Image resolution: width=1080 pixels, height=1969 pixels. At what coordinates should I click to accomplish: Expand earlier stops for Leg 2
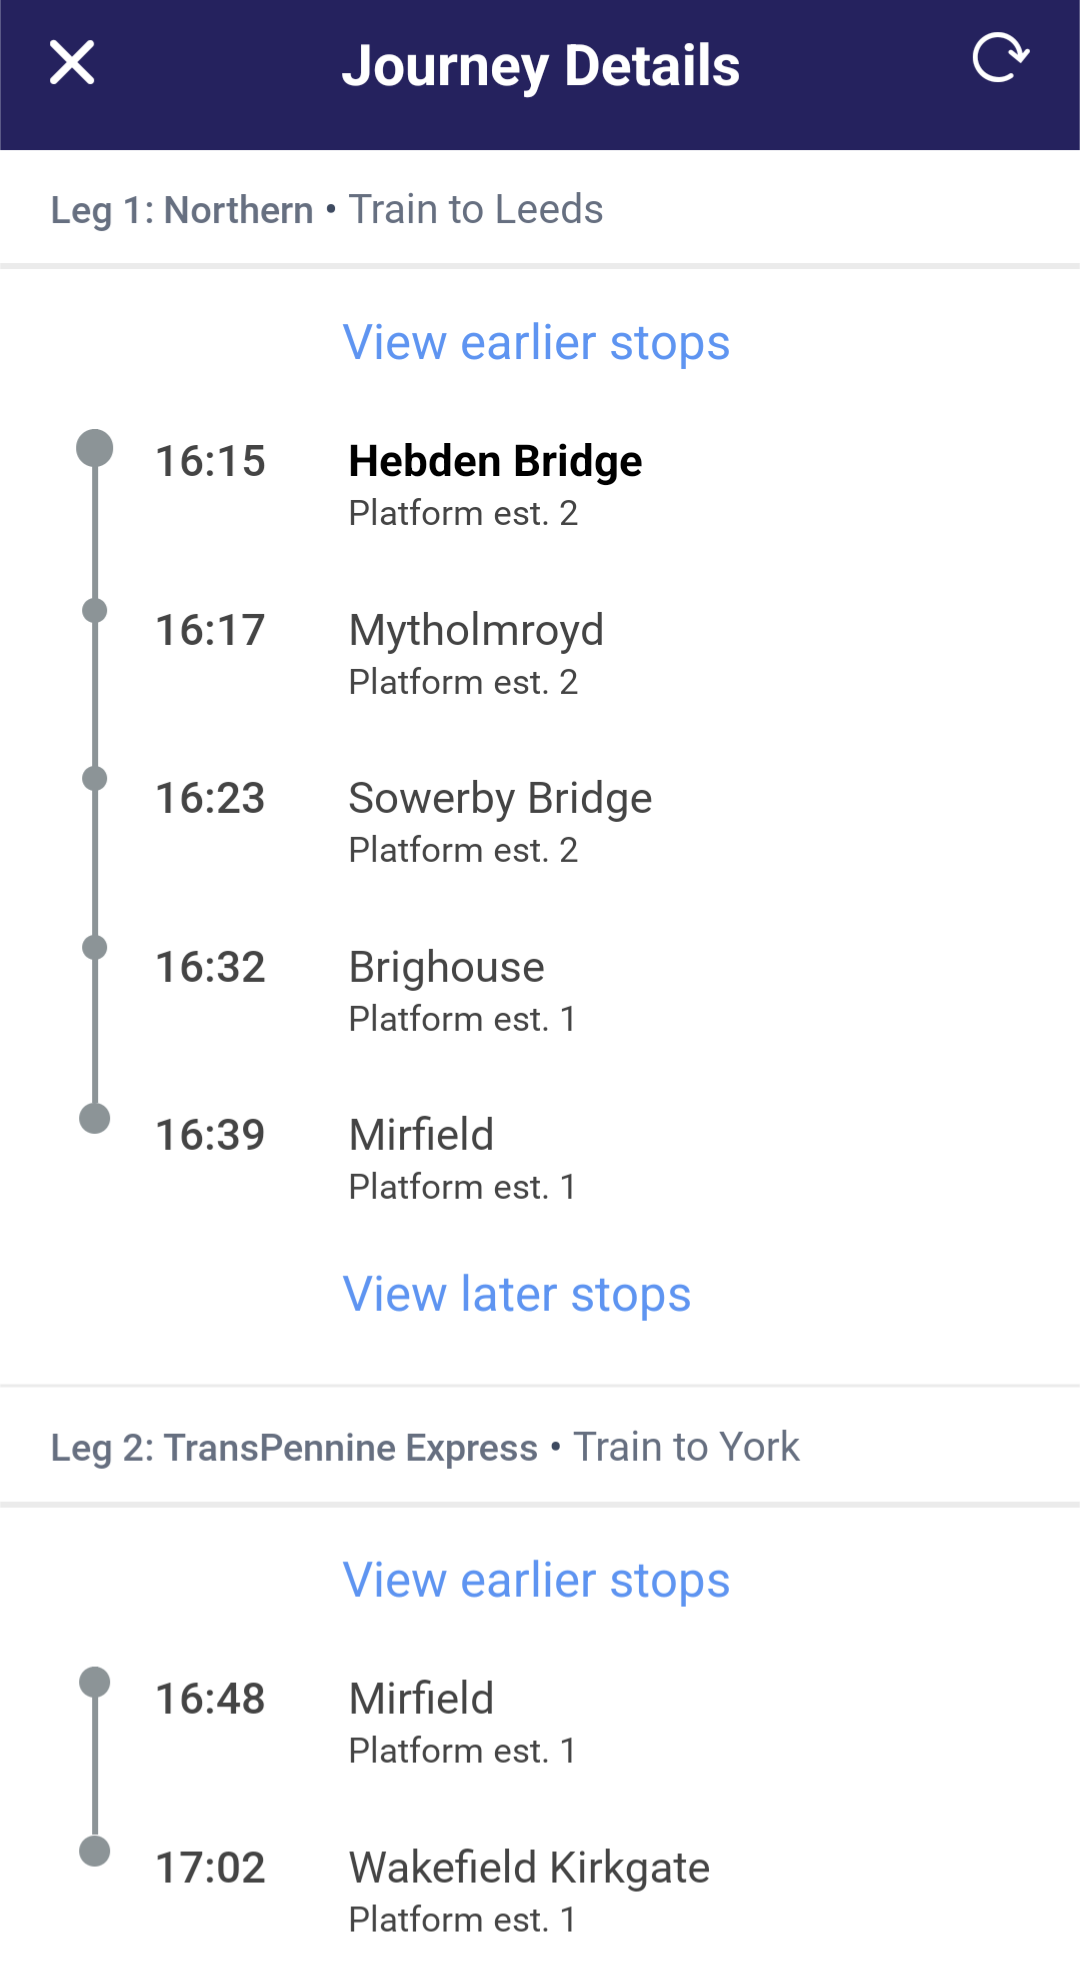tap(536, 1581)
